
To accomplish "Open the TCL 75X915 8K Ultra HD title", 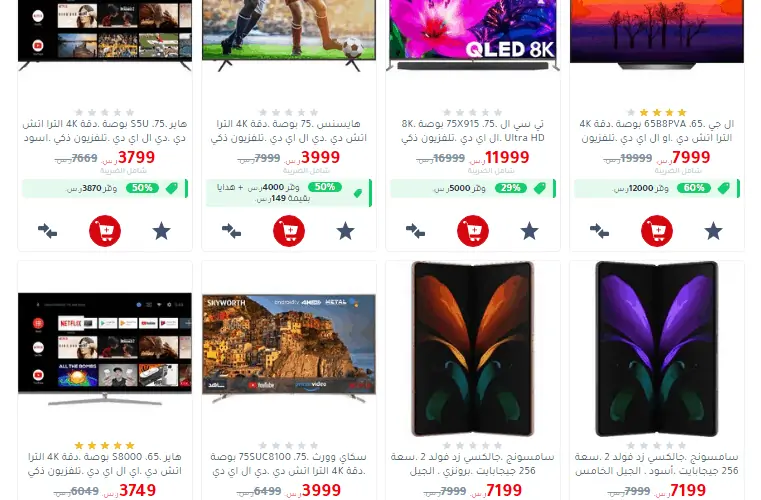I will pyautogui.click(x=473, y=131).
